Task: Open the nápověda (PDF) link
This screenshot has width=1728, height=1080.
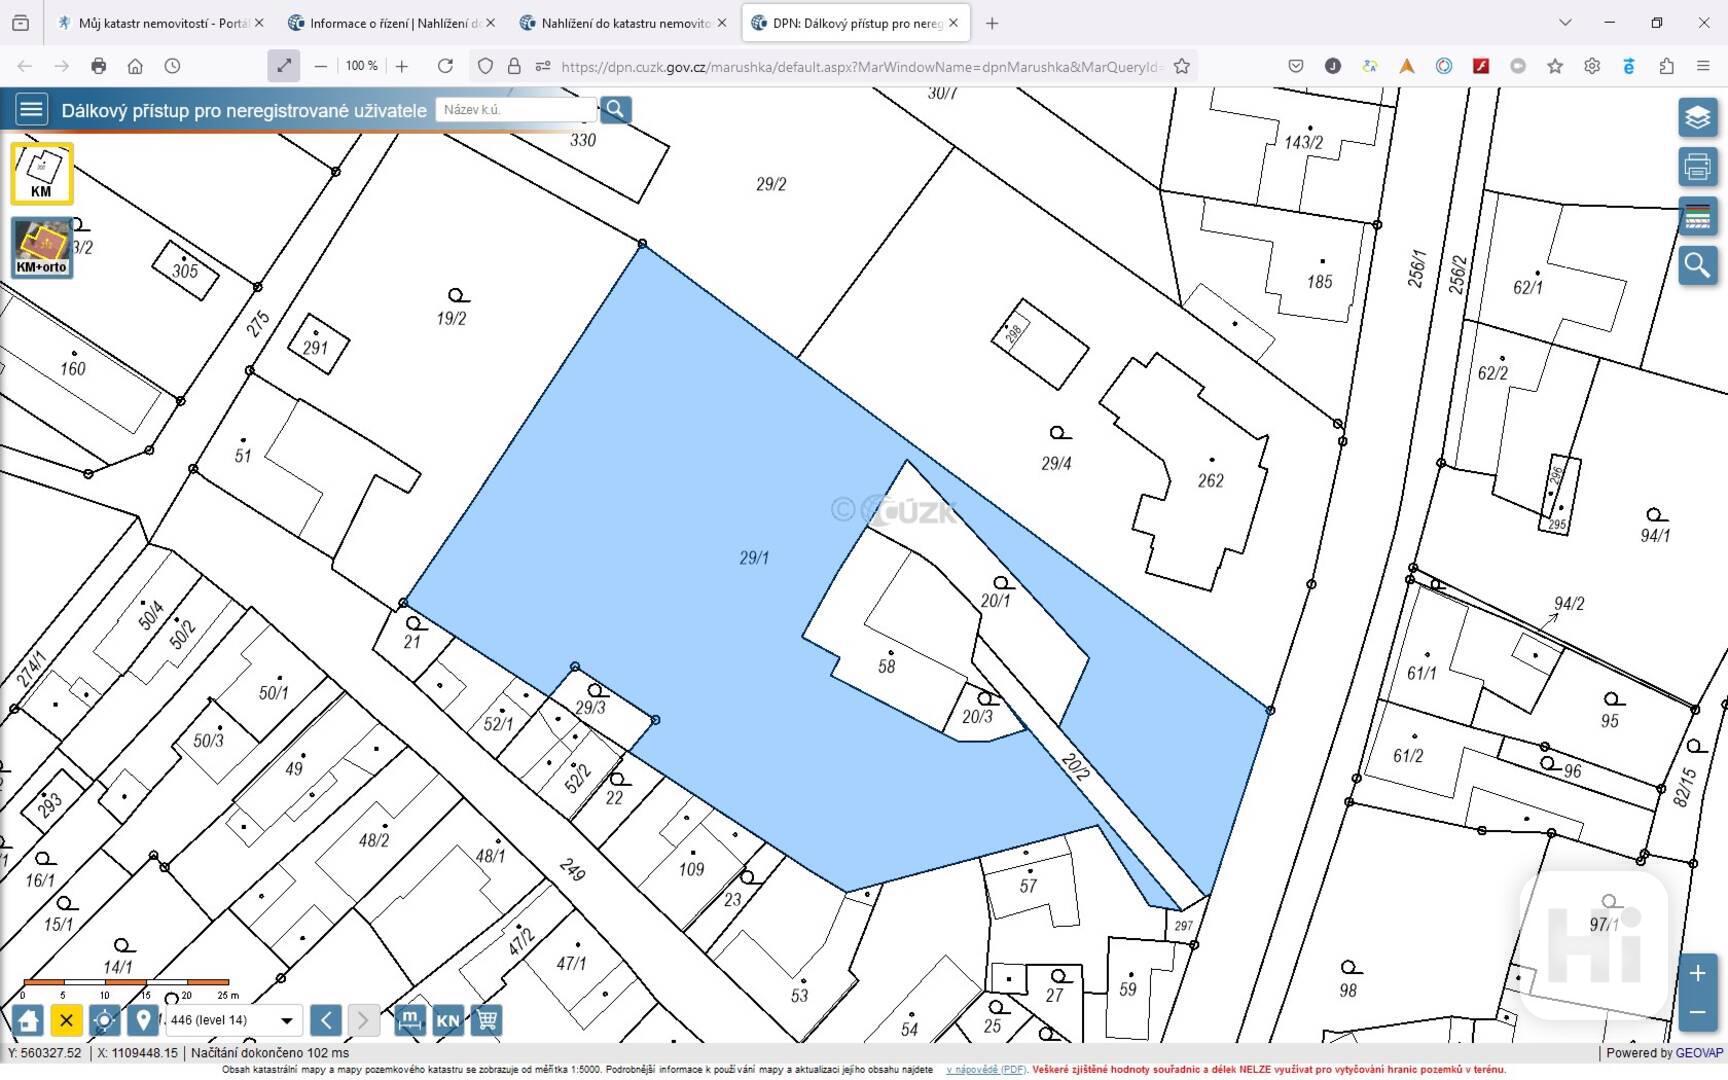Action: tap(985, 1070)
